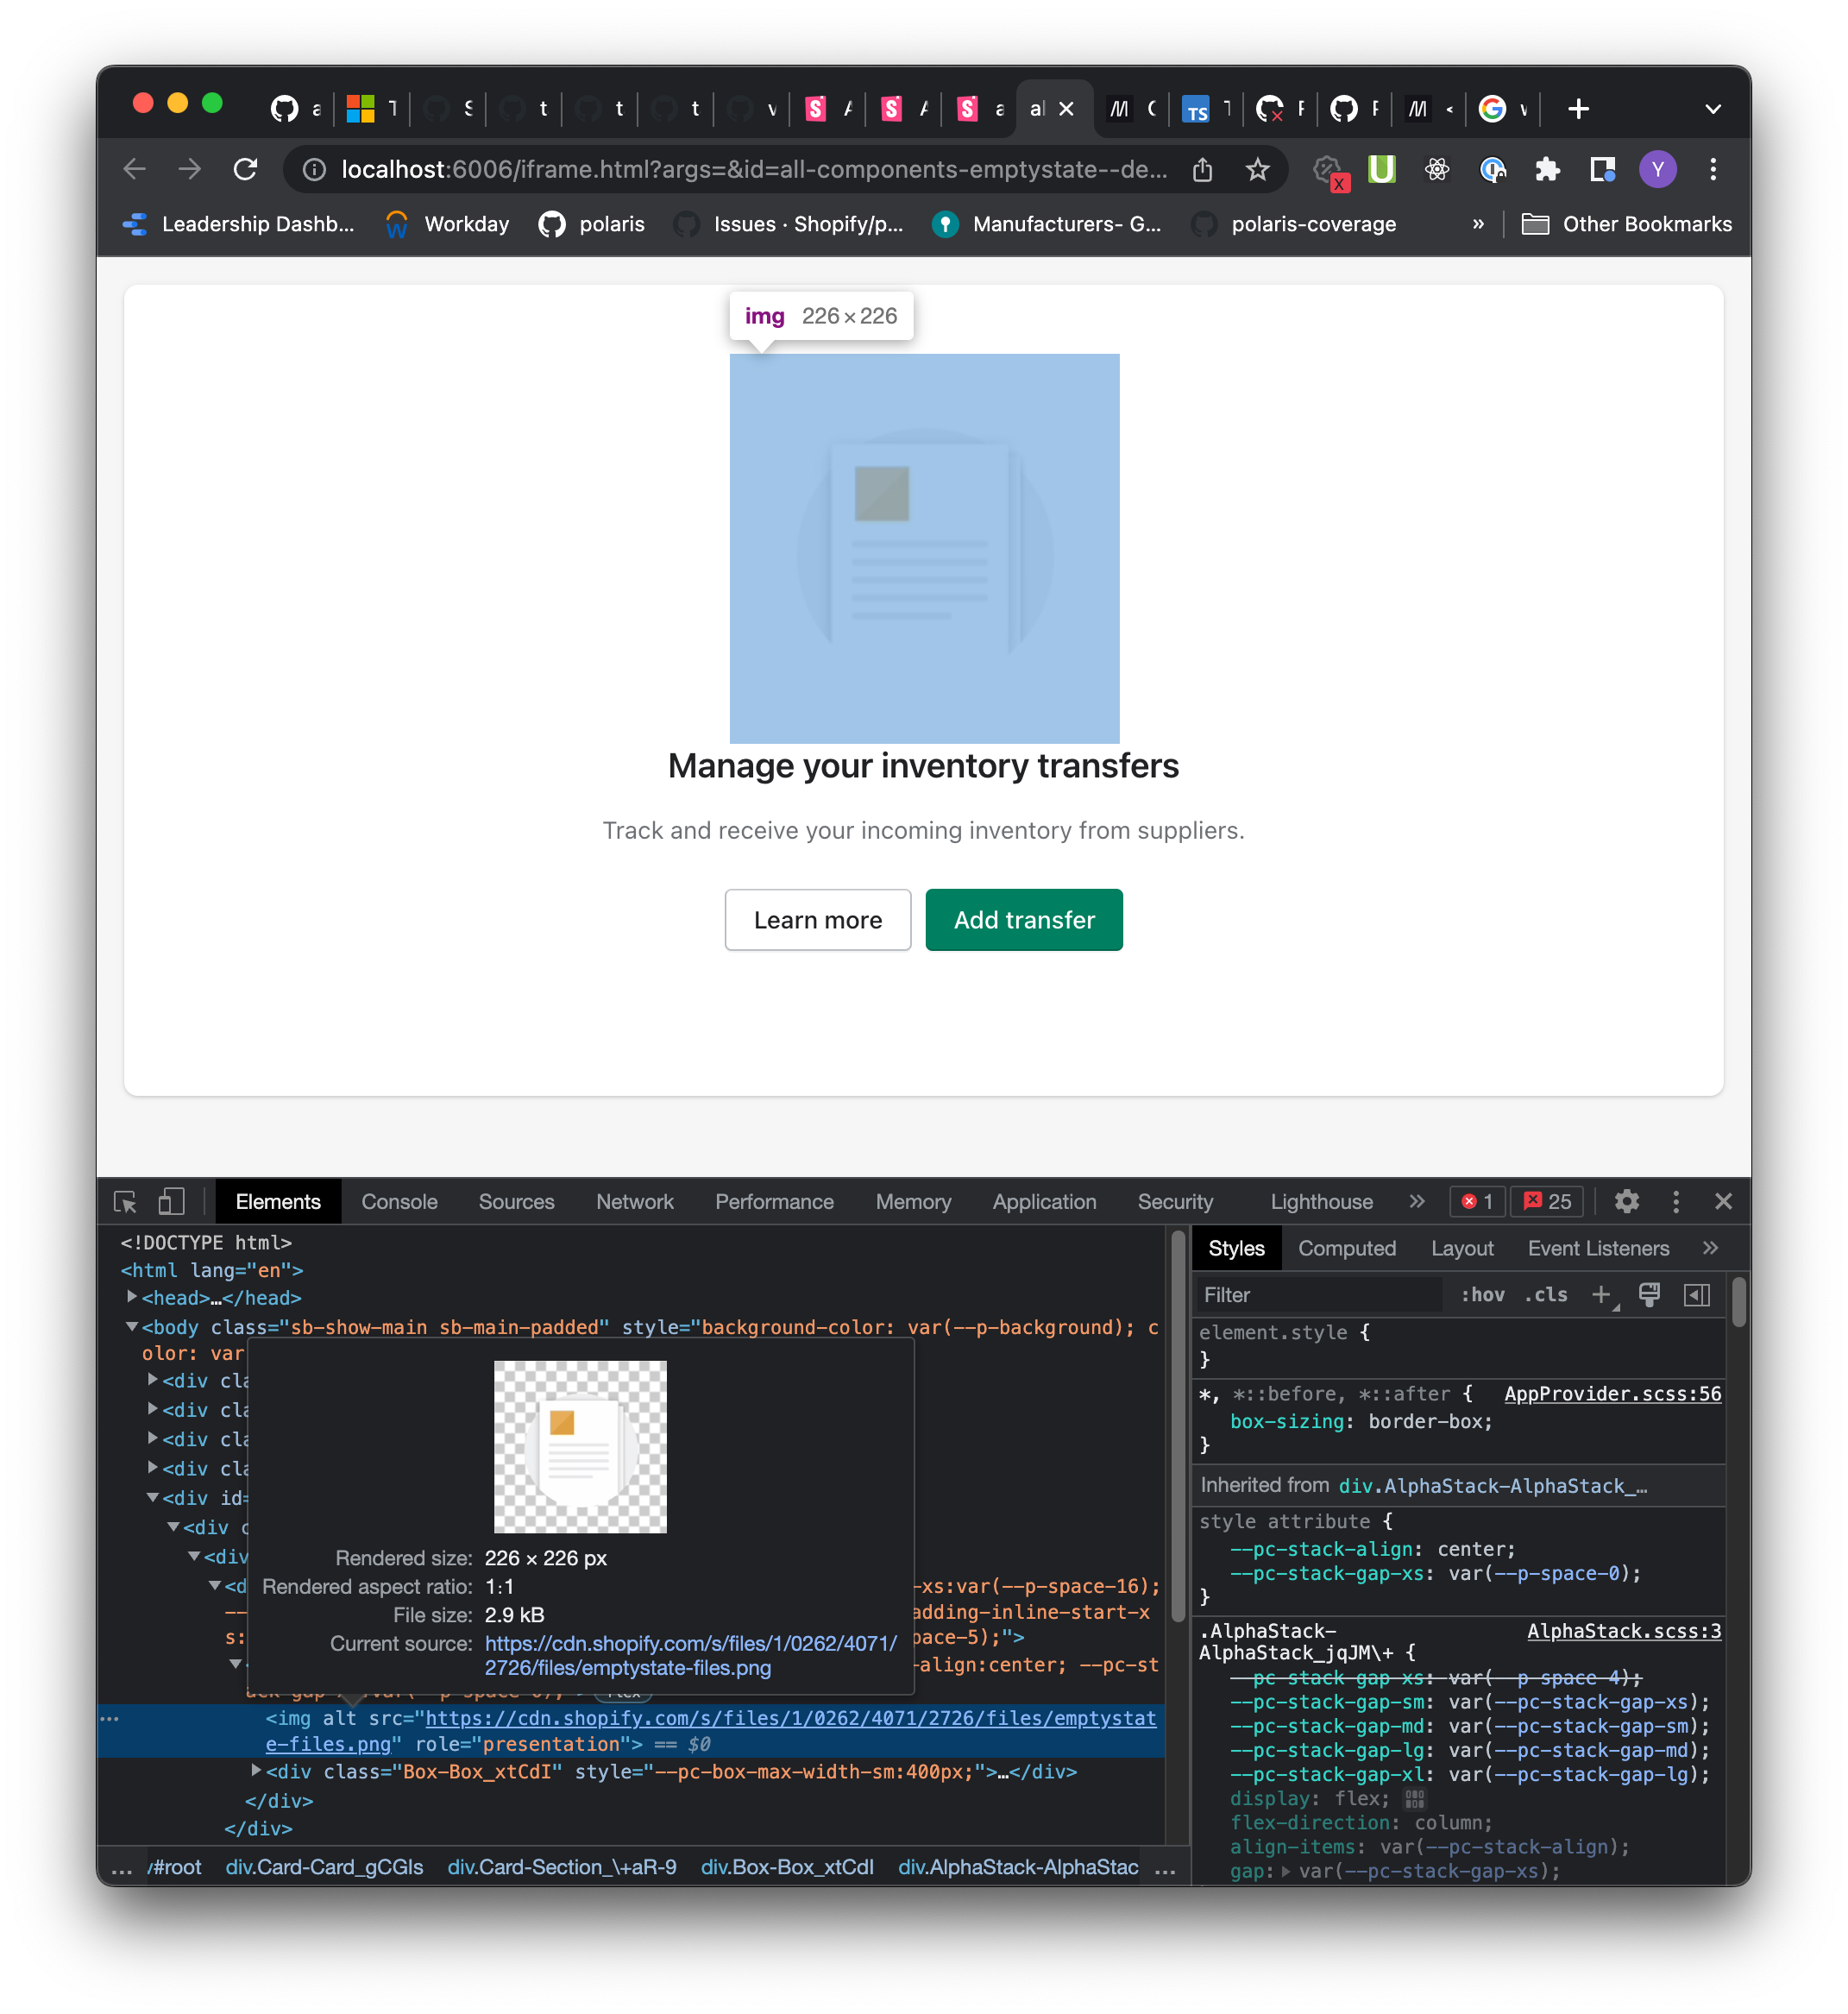Click the Add transfer button
The height and width of the screenshot is (2014, 1848).
tap(1023, 919)
